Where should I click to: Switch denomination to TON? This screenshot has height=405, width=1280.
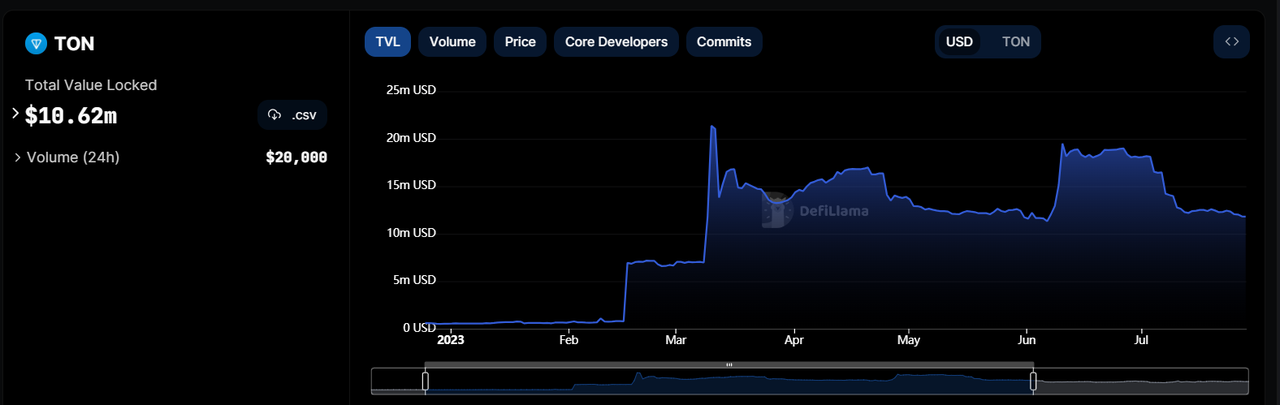point(1015,42)
